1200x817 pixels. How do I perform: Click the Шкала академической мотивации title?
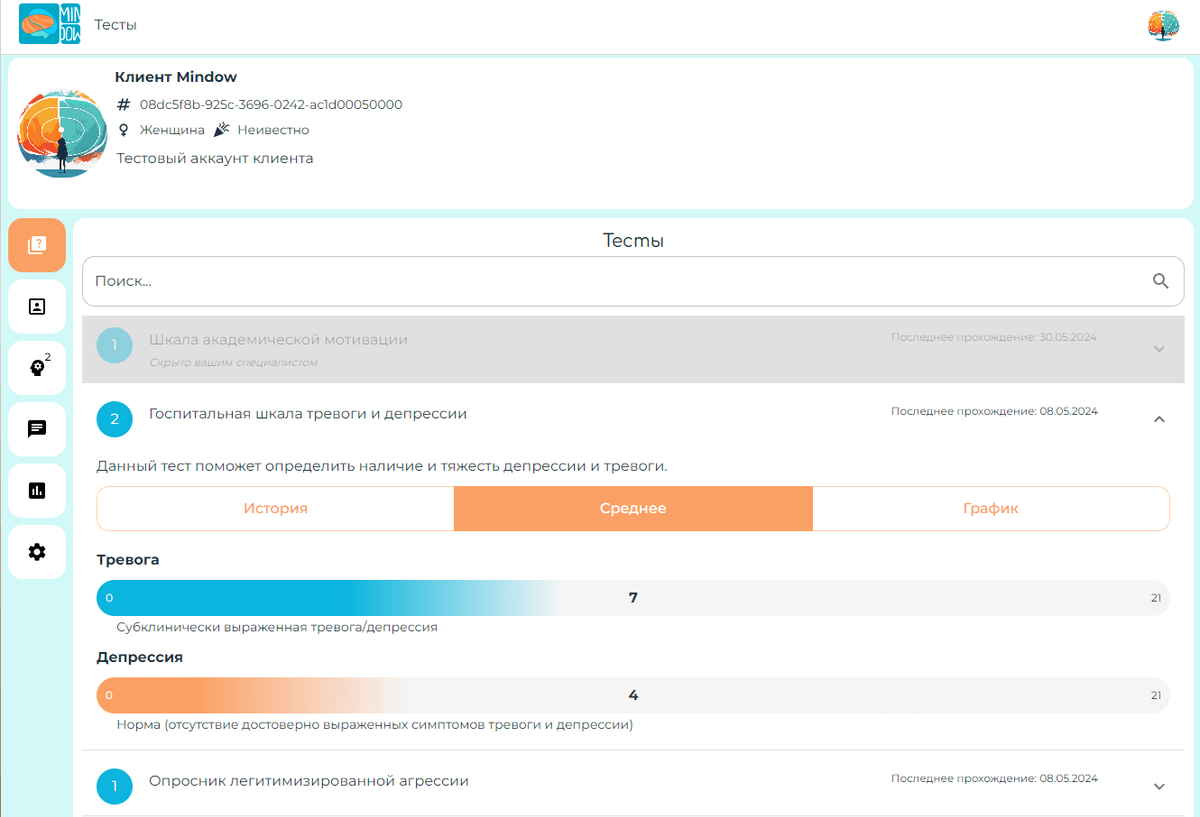click(278, 339)
